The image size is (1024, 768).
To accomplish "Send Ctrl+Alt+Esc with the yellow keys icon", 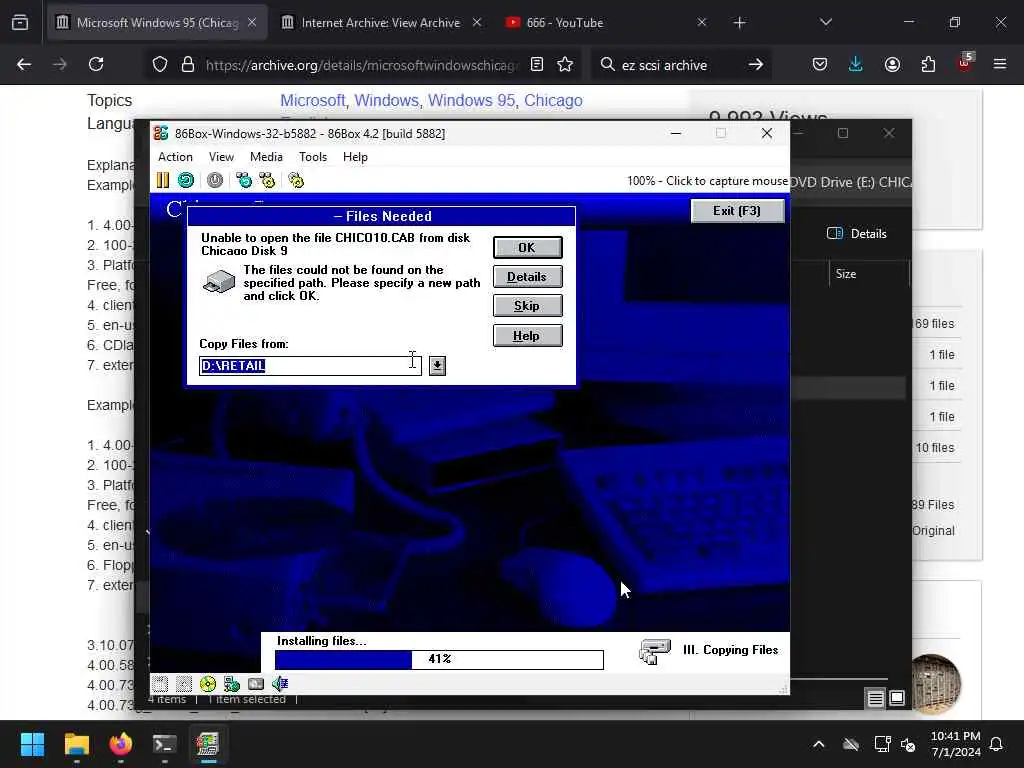I will click(267, 180).
